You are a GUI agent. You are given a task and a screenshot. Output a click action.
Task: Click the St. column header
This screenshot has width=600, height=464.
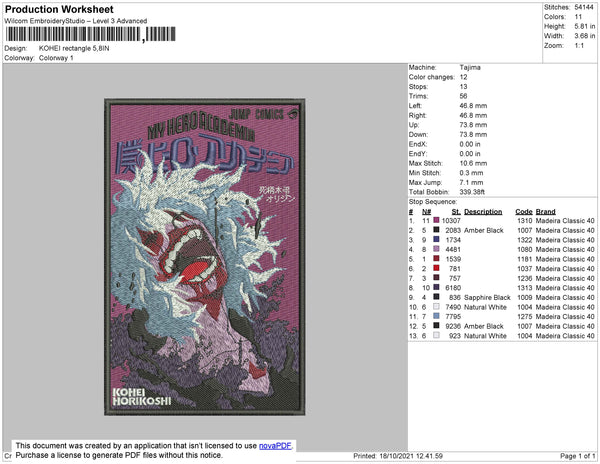pyautogui.click(x=456, y=212)
